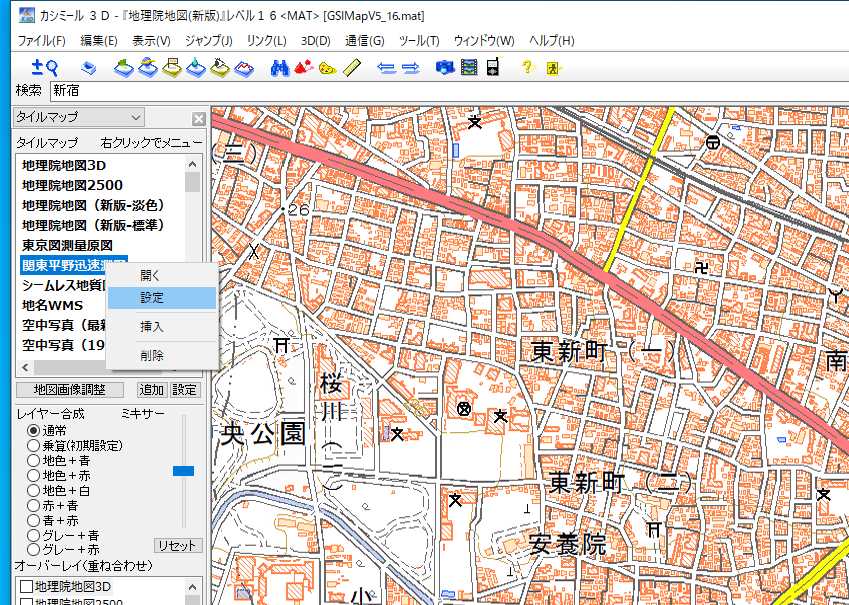849x605 pixels.
Task: Select 地理院地図（新版-標準） in the list
Action: click(x=93, y=225)
